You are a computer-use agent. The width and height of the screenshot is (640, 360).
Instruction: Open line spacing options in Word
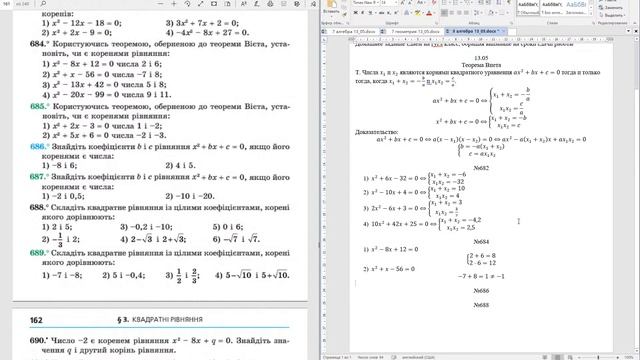(477, 13)
